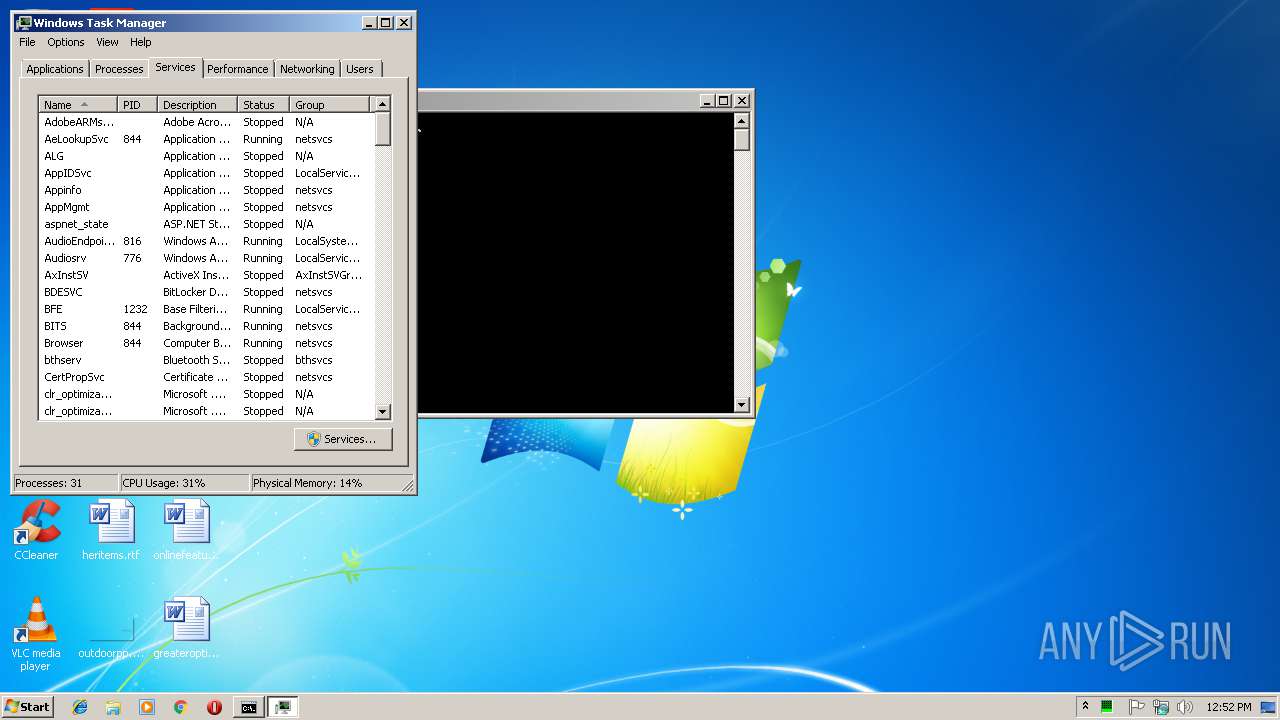Select the AxInstSV service row
This screenshot has width=1280, height=720.
click(x=205, y=275)
